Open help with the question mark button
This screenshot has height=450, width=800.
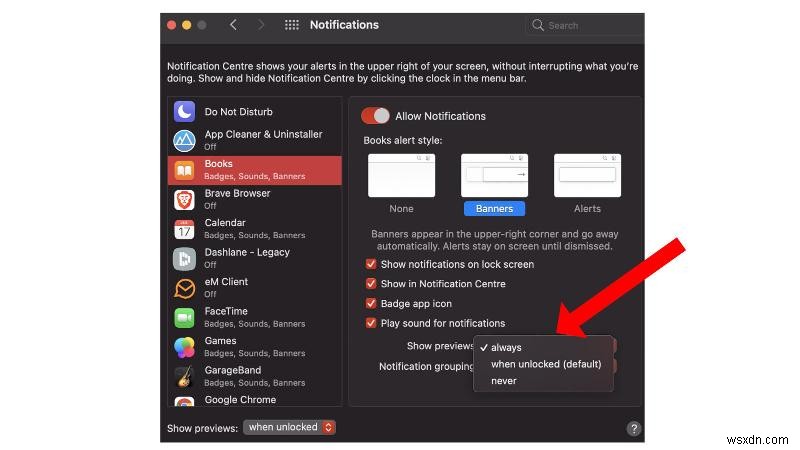[634, 429]
